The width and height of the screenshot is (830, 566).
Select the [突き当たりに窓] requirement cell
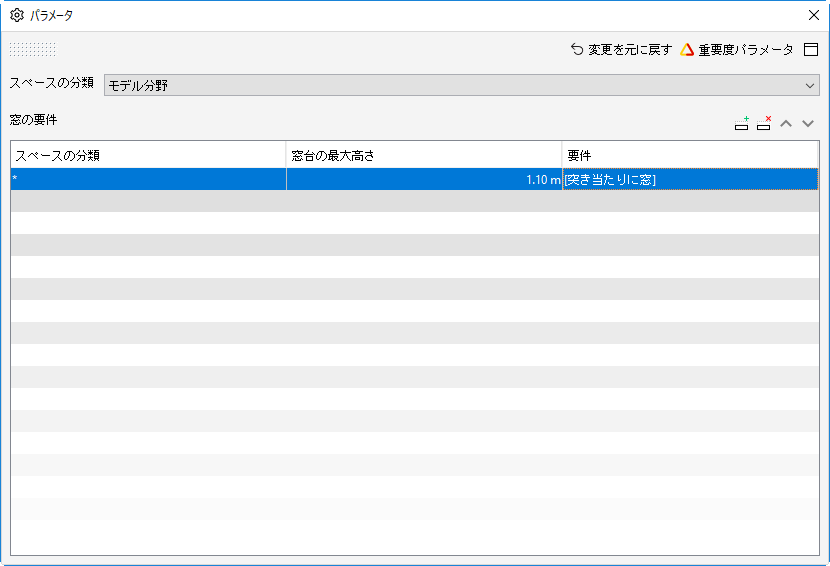point(690,179)
